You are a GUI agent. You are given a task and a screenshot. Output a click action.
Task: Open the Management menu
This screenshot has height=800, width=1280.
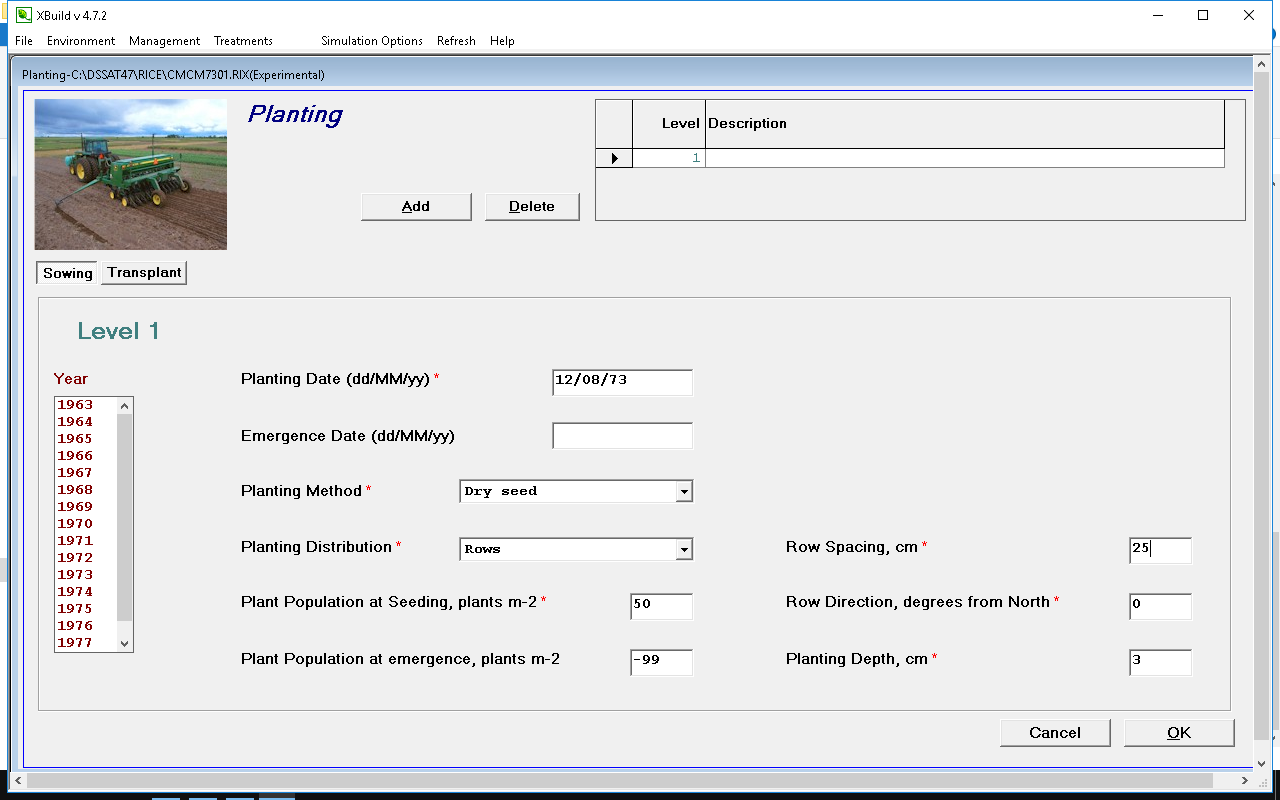pyautogui.click(x=164, y=41)
